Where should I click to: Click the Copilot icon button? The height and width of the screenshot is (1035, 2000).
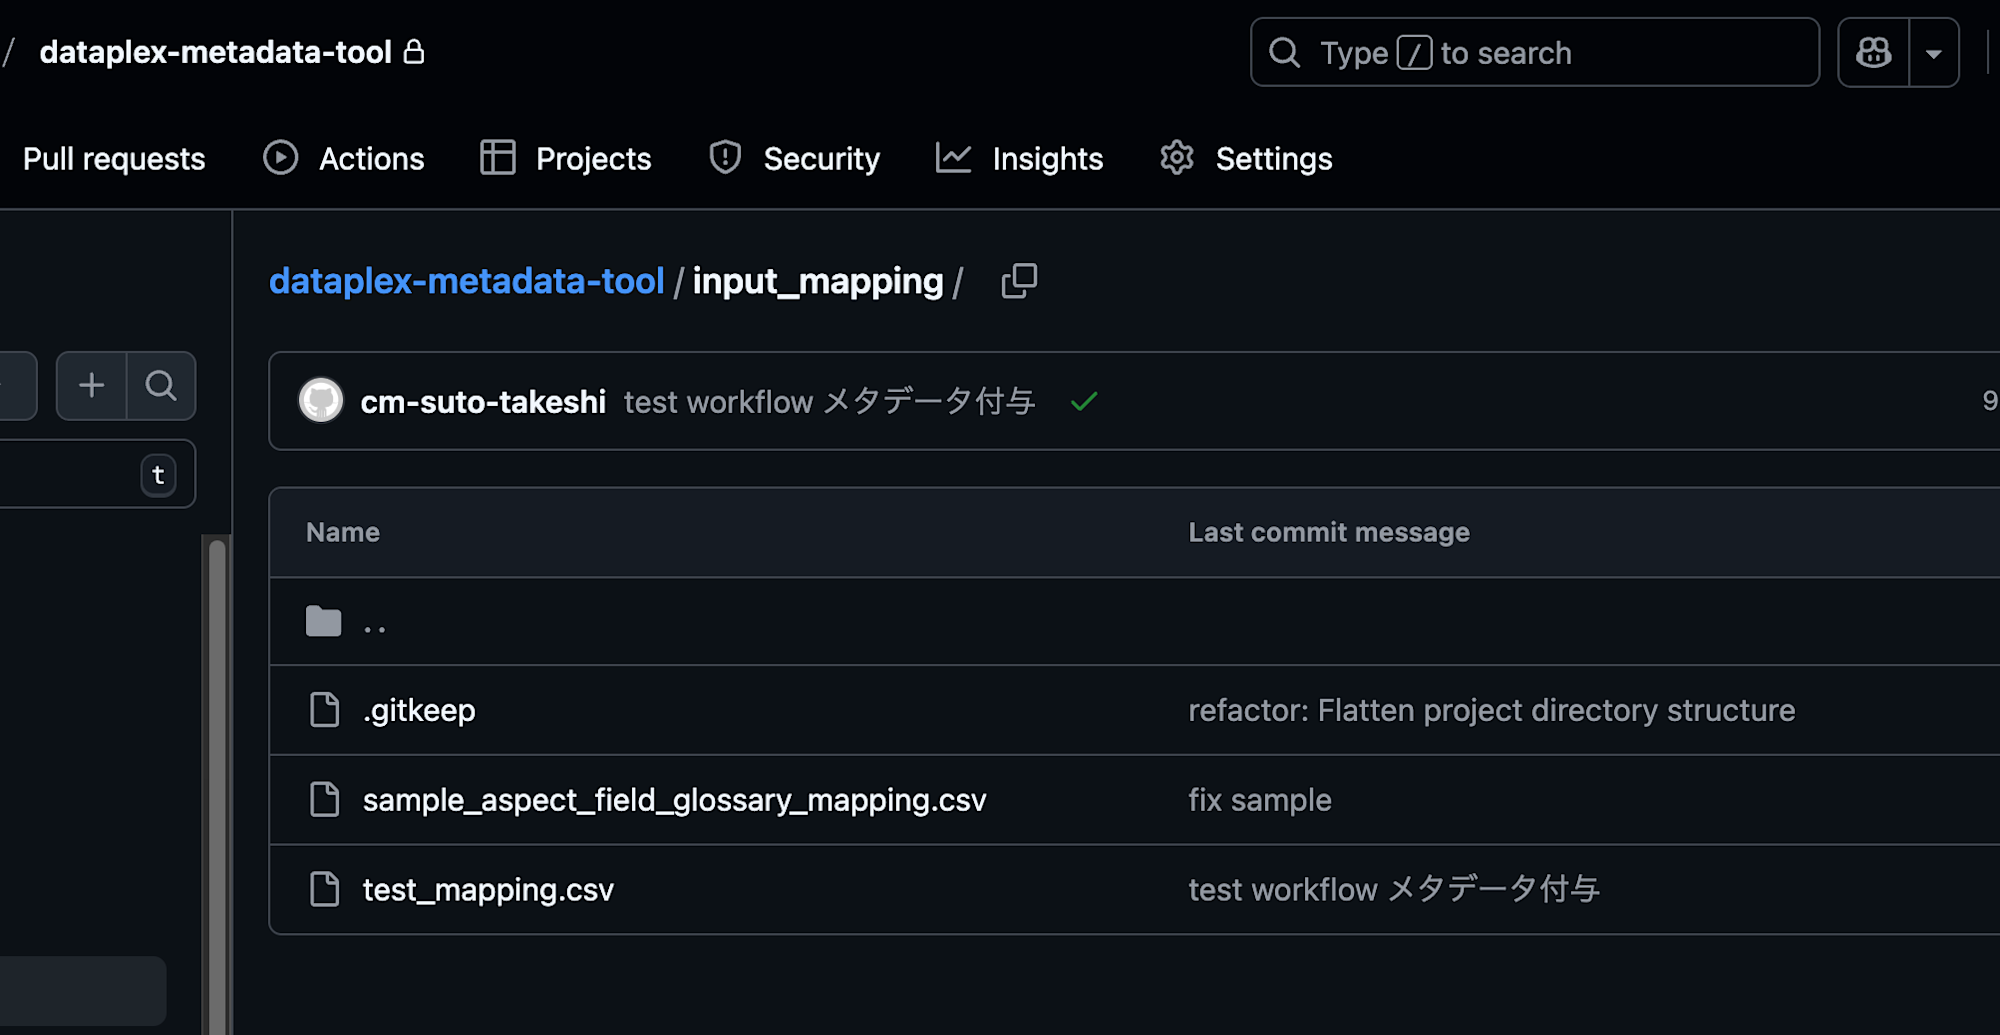point(1873,52)
